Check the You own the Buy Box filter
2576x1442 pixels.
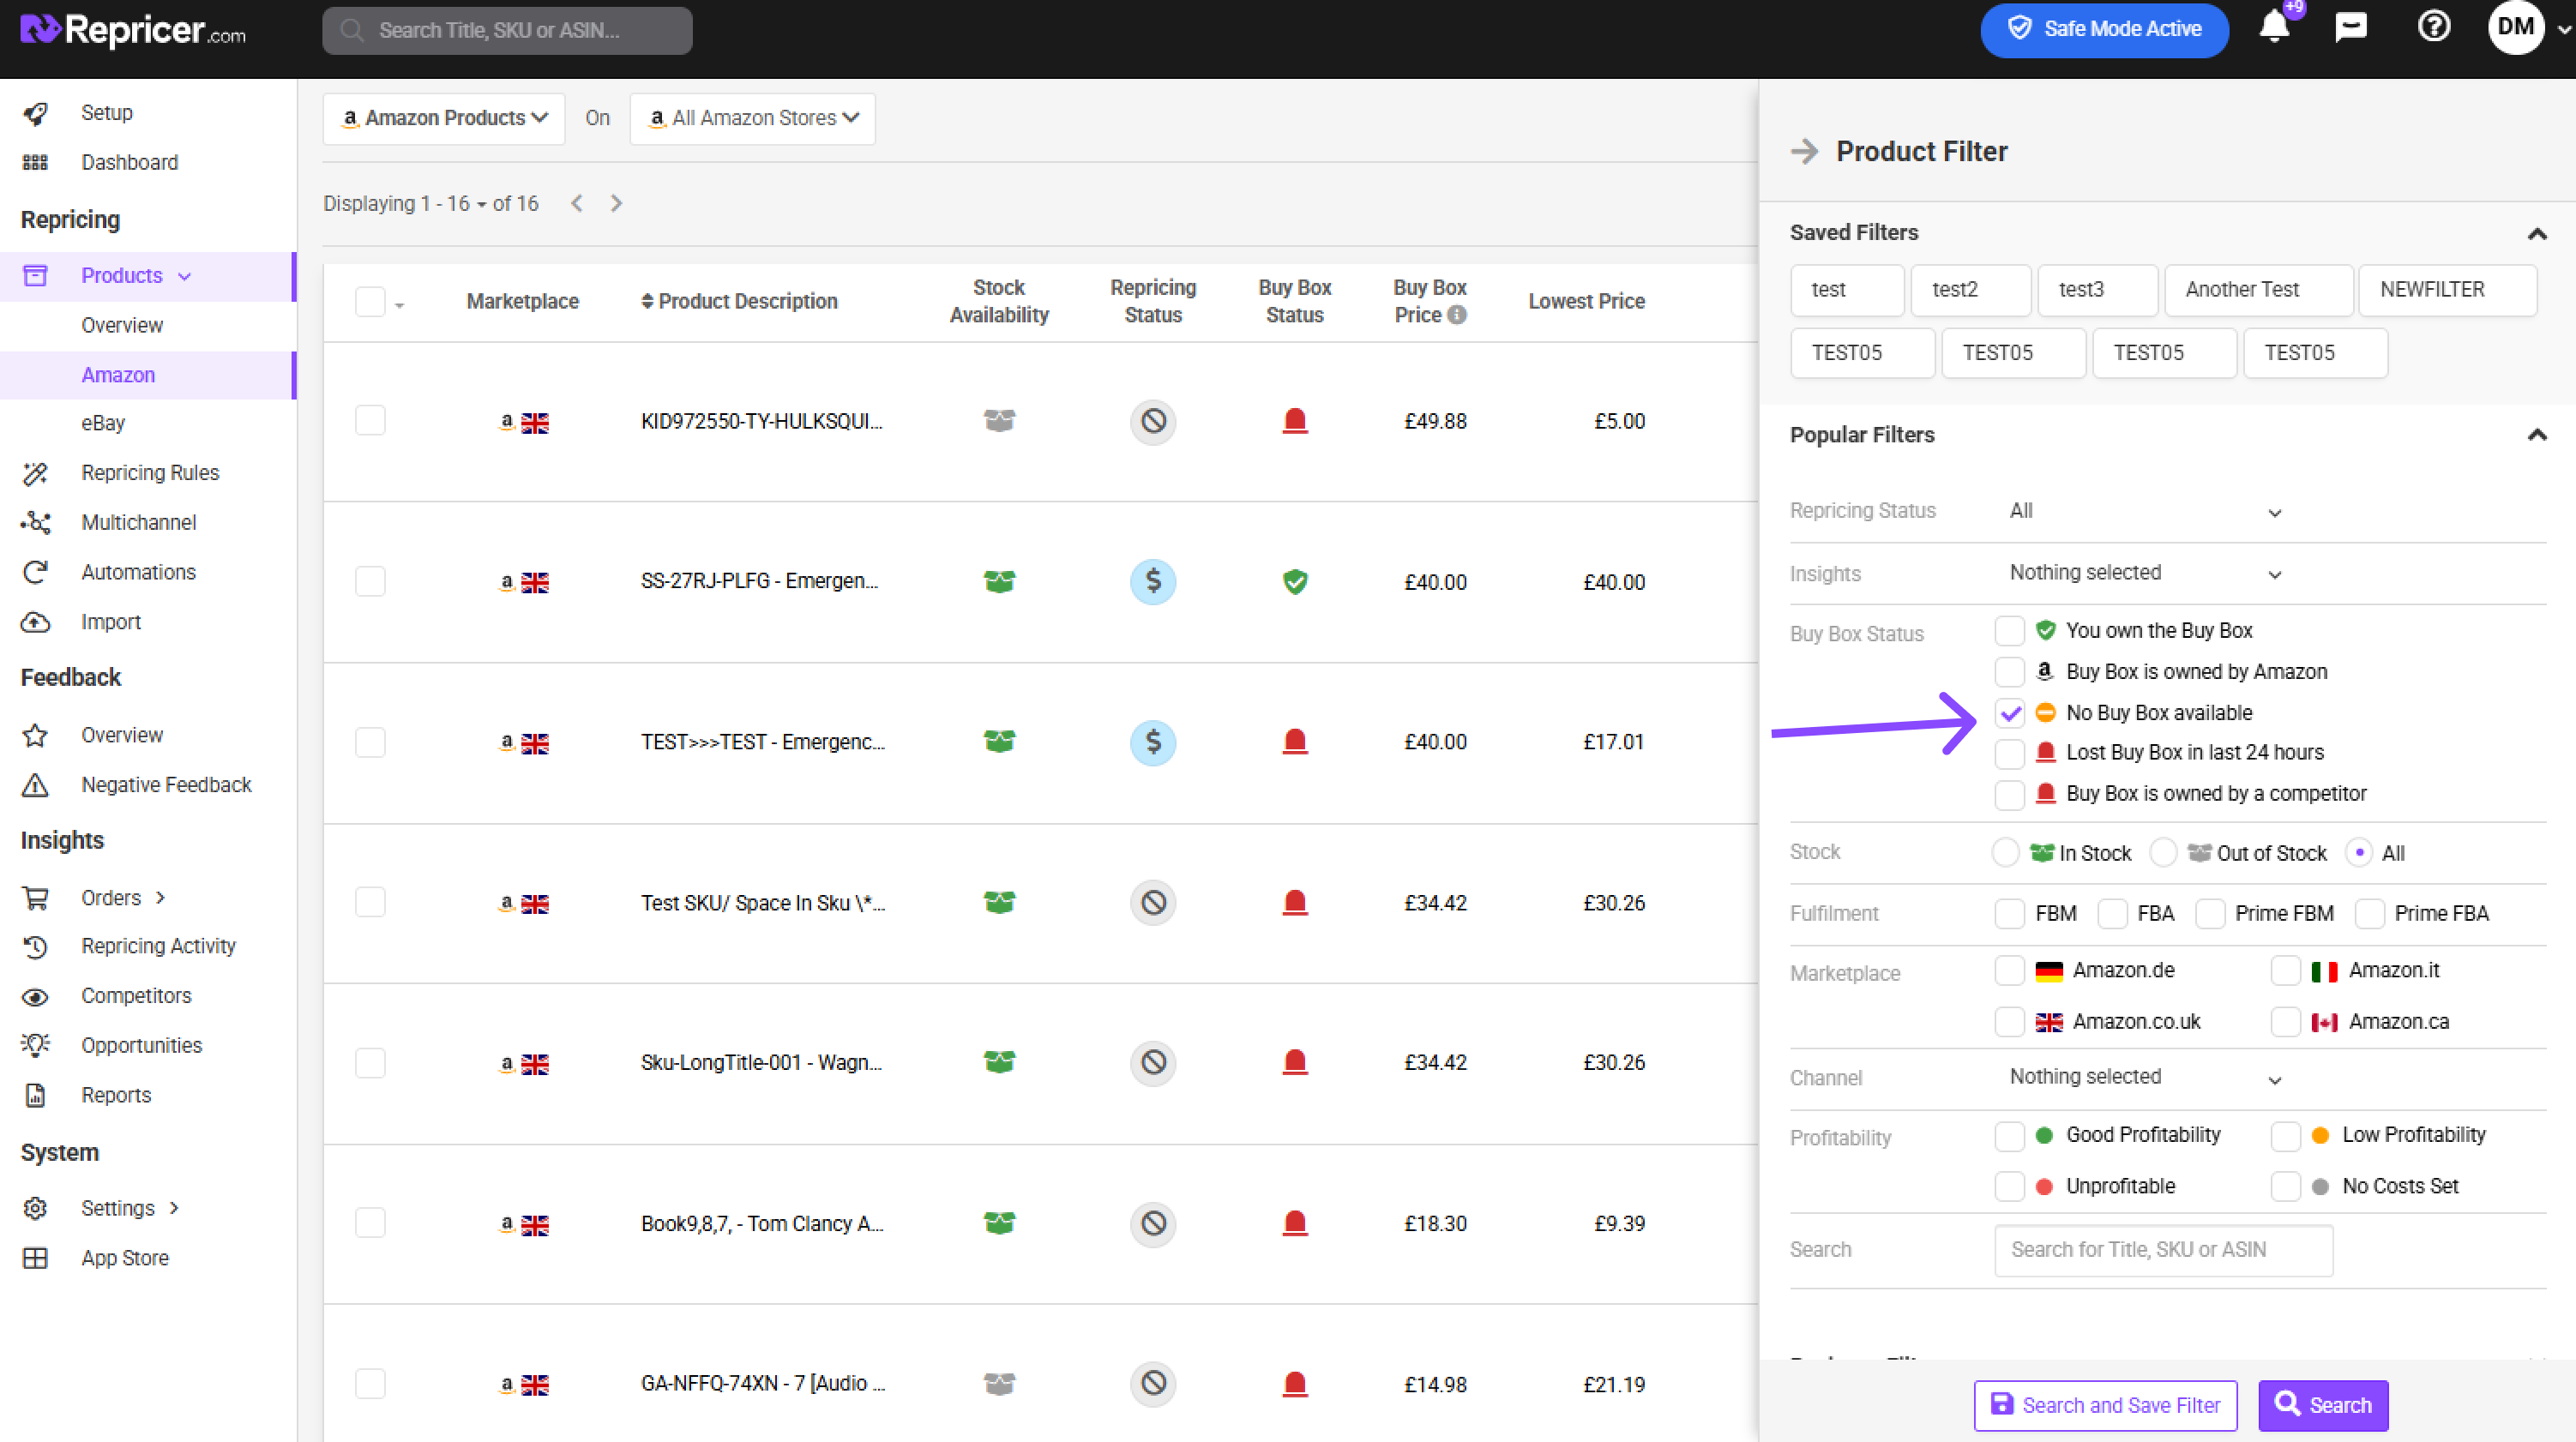[x=2009, y=630]
